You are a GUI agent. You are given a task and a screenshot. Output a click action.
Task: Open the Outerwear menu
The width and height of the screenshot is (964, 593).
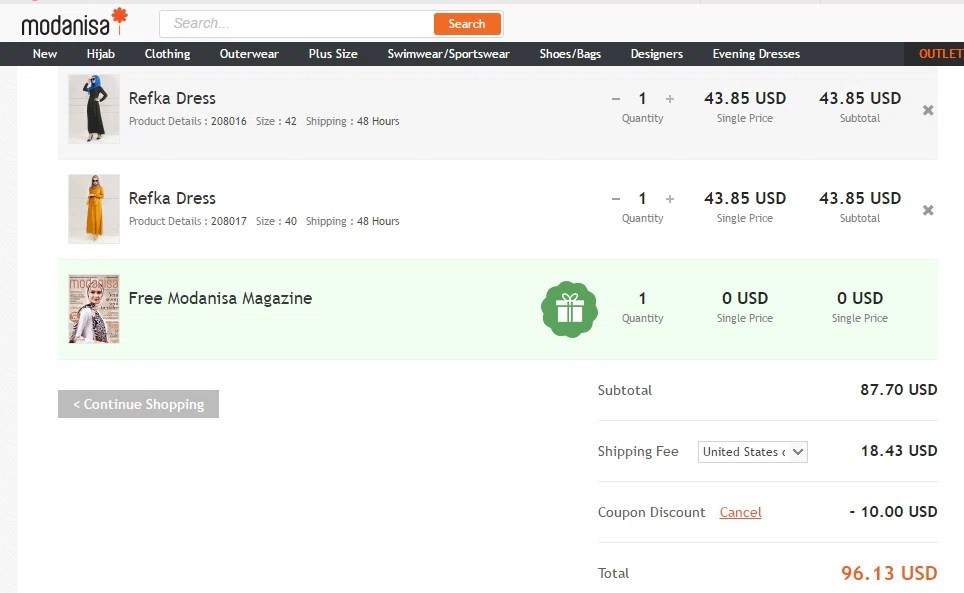[x=249, y=54]
